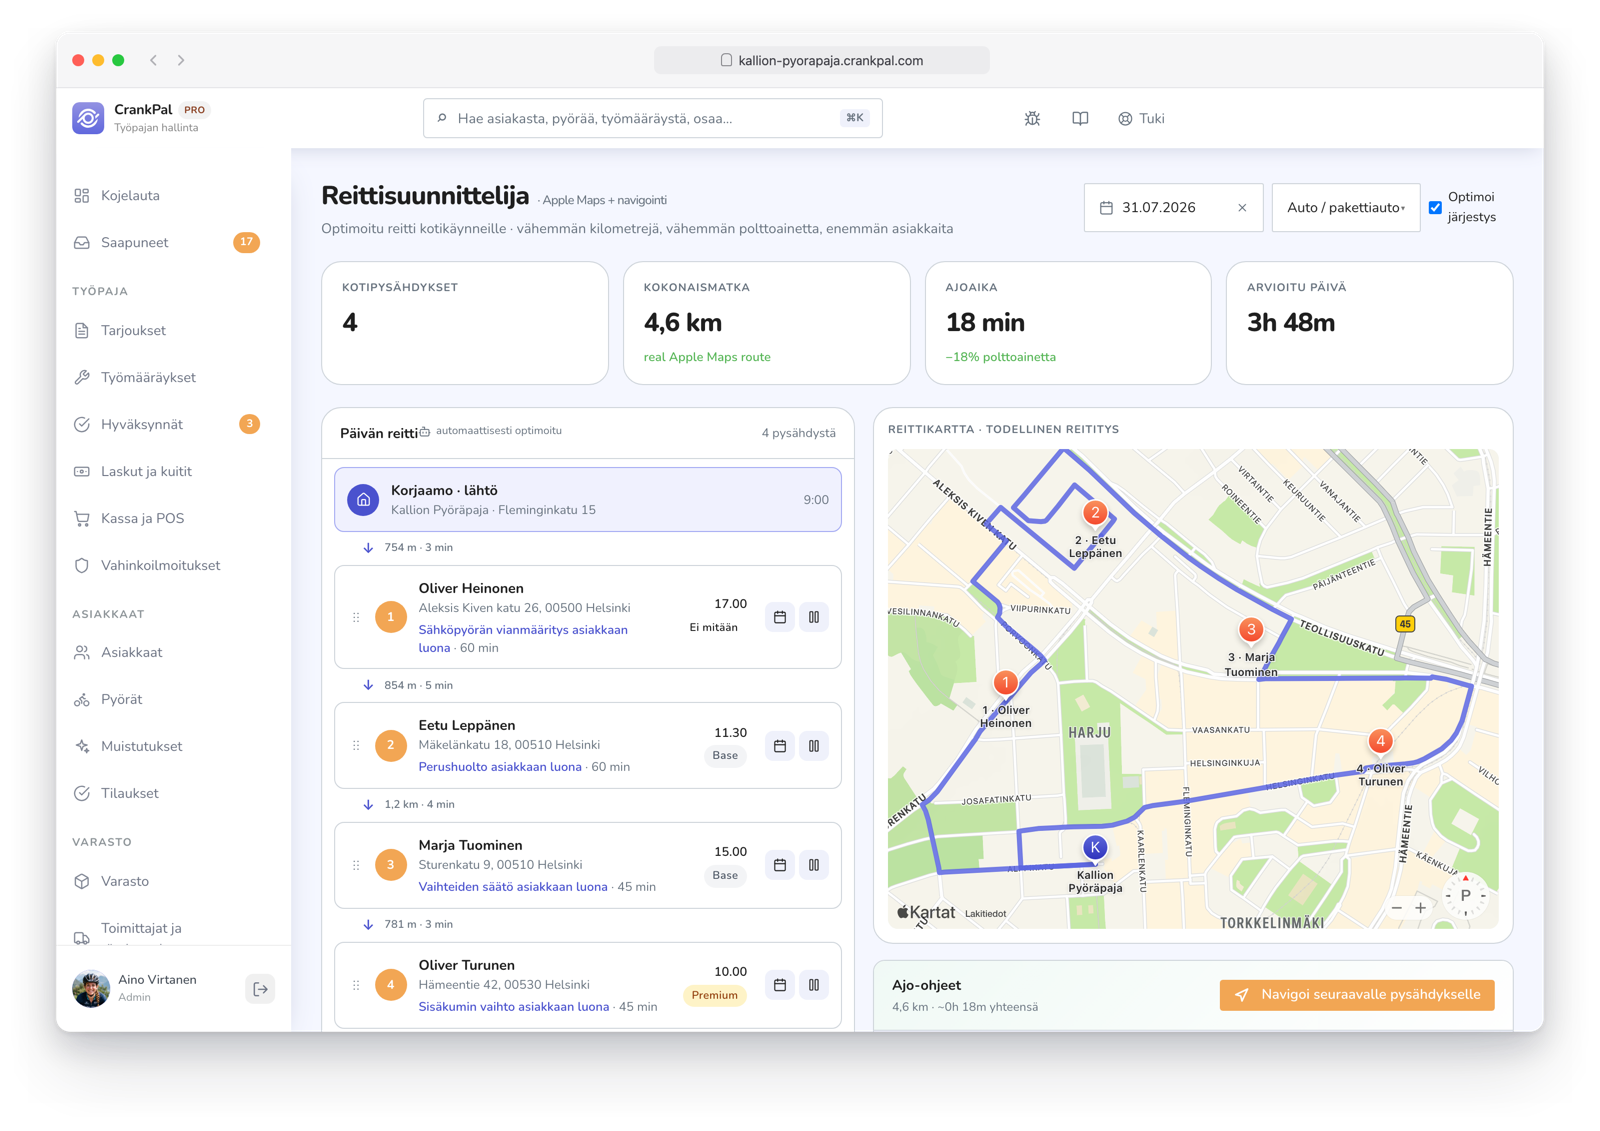
Task: Click the columns icon for Eetu Leppänen
Action: (814, 746)
